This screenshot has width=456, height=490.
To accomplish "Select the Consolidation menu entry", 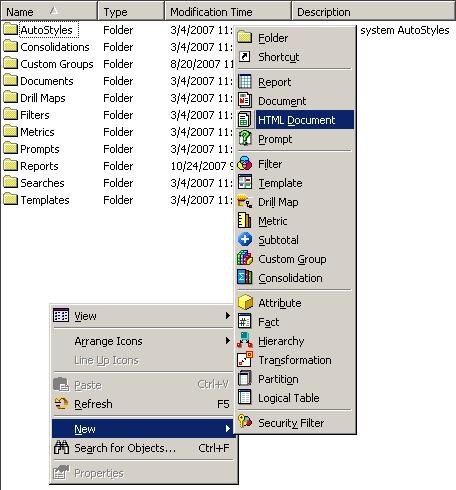I will [296, 278].
